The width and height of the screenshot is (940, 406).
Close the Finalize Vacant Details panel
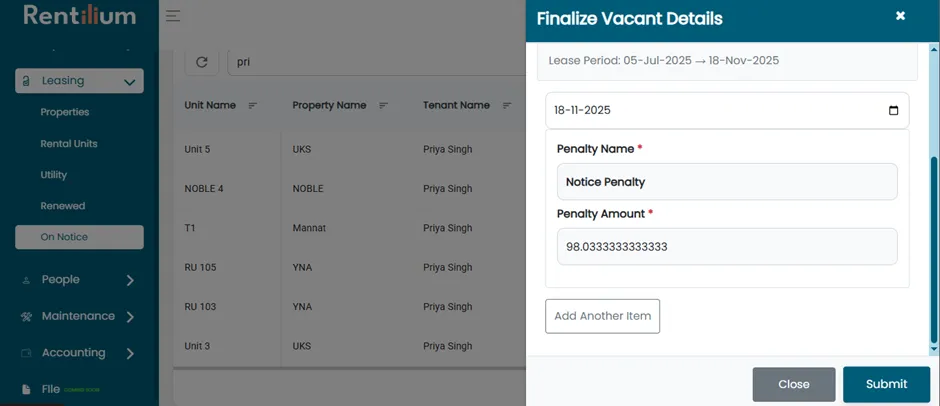click(x=900, y=16)
